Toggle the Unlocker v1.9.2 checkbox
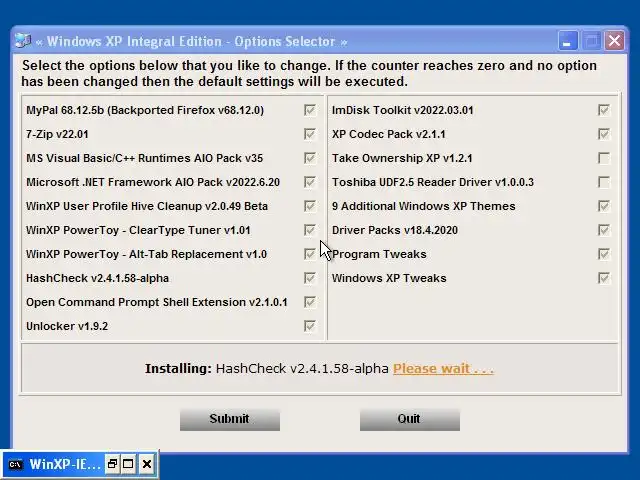640x480 pixels. (x=310, y=326)
